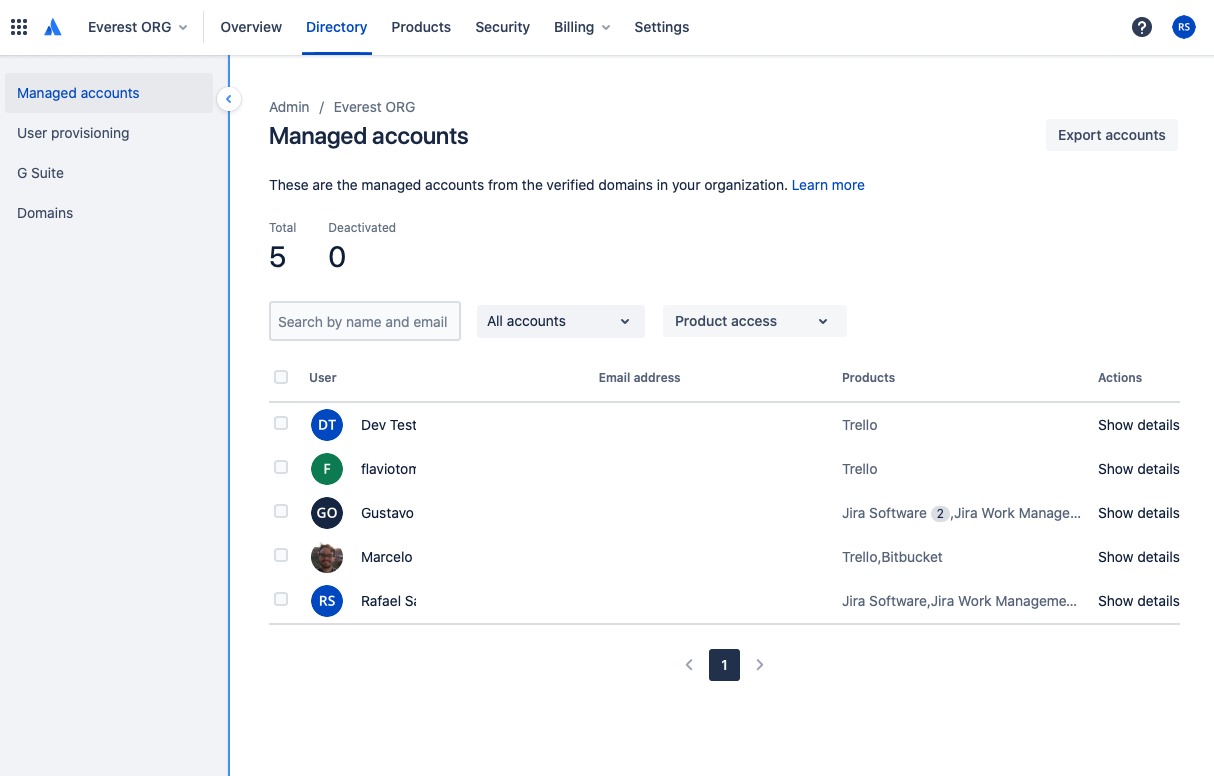1214x776 pixels.
Task: Expand the Billing dropdown menu
Action: (x=582, y=27)
